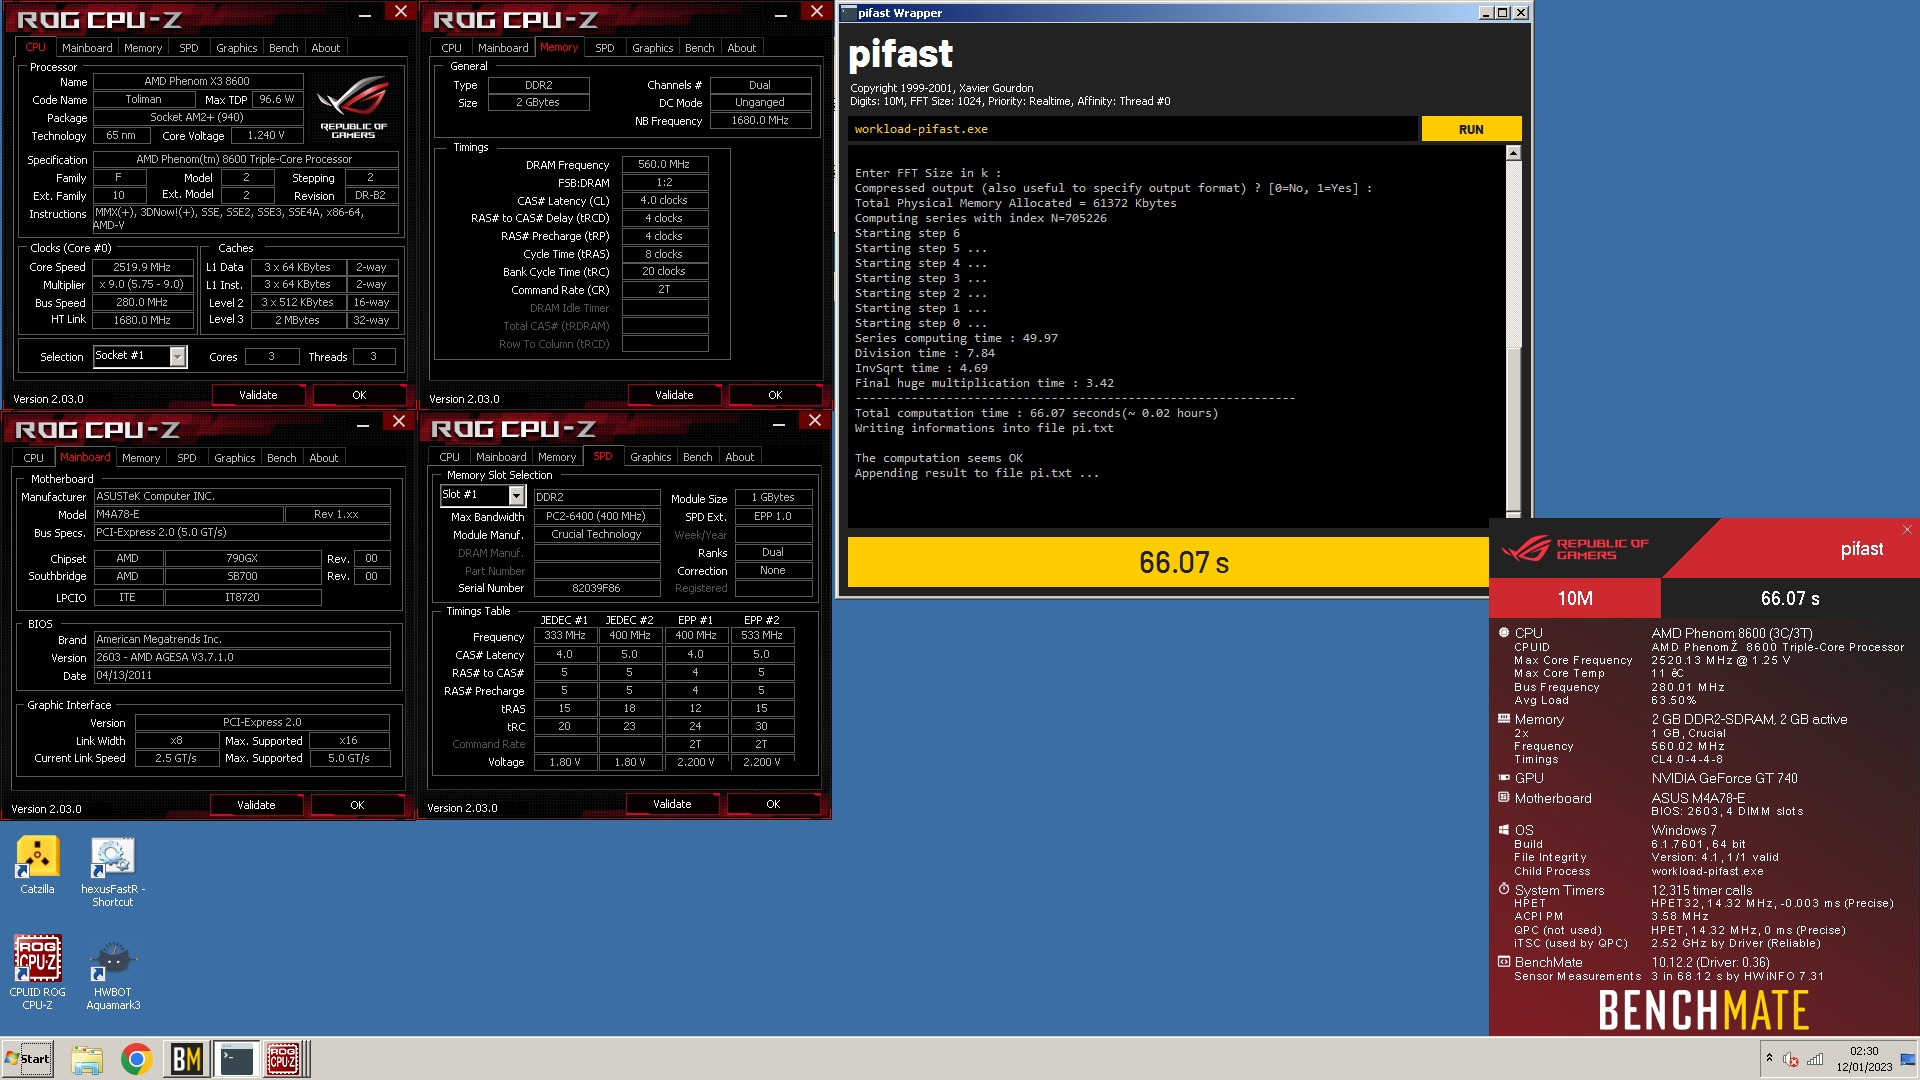Open hexusFastR shortcut on desktop
Image resolution: width=1920 pixels, height=1080 pixels.
click(112, 872)
